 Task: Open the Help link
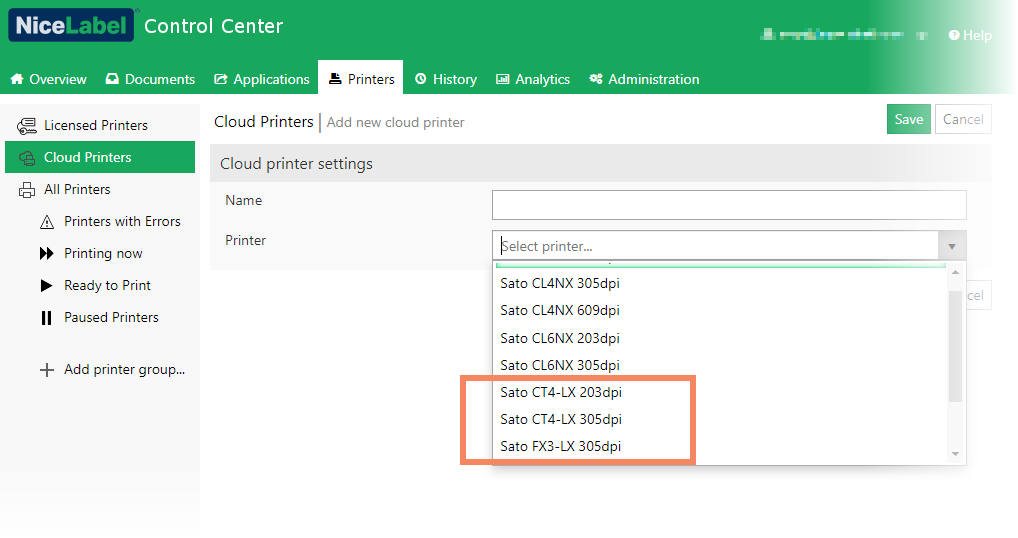pyautogui.click(x=970, y=35)
